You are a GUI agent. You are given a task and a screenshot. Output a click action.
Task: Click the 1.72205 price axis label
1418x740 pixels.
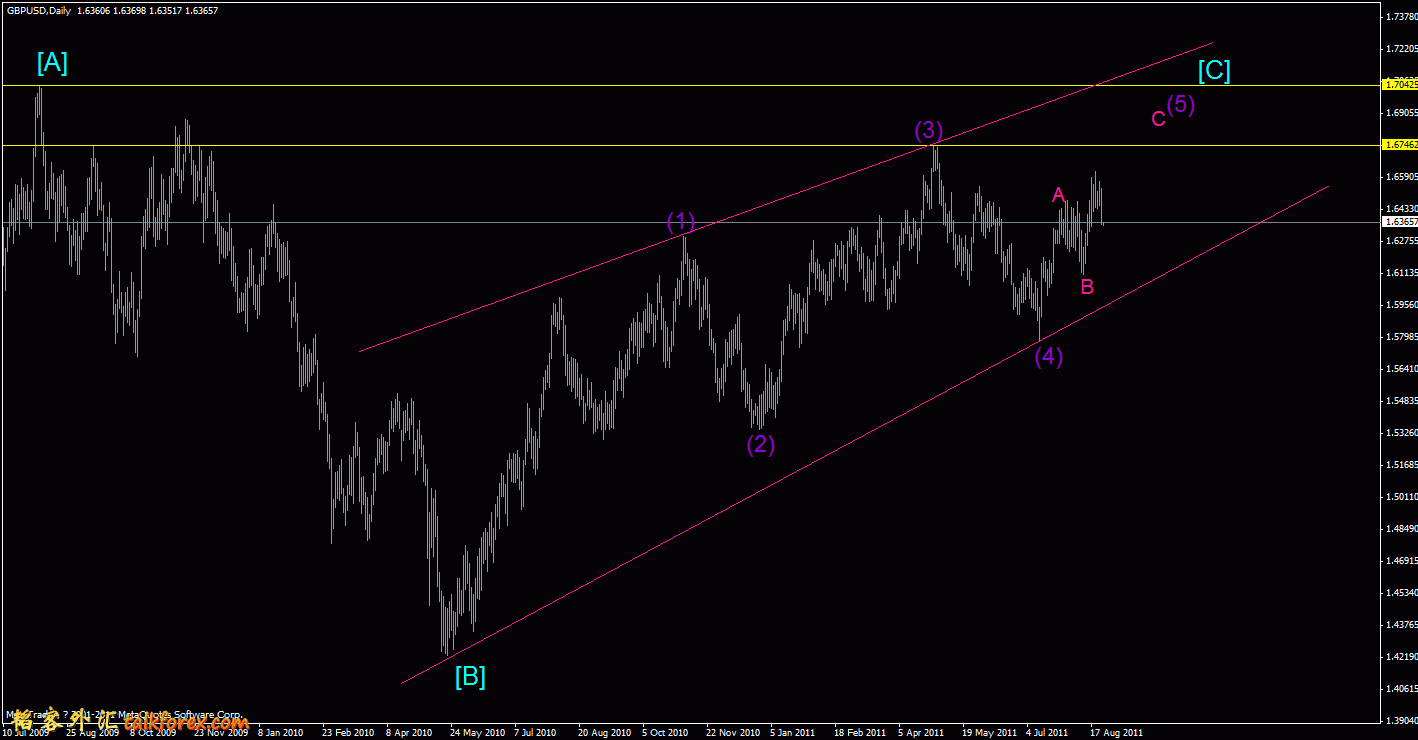tap(1402, 49)
